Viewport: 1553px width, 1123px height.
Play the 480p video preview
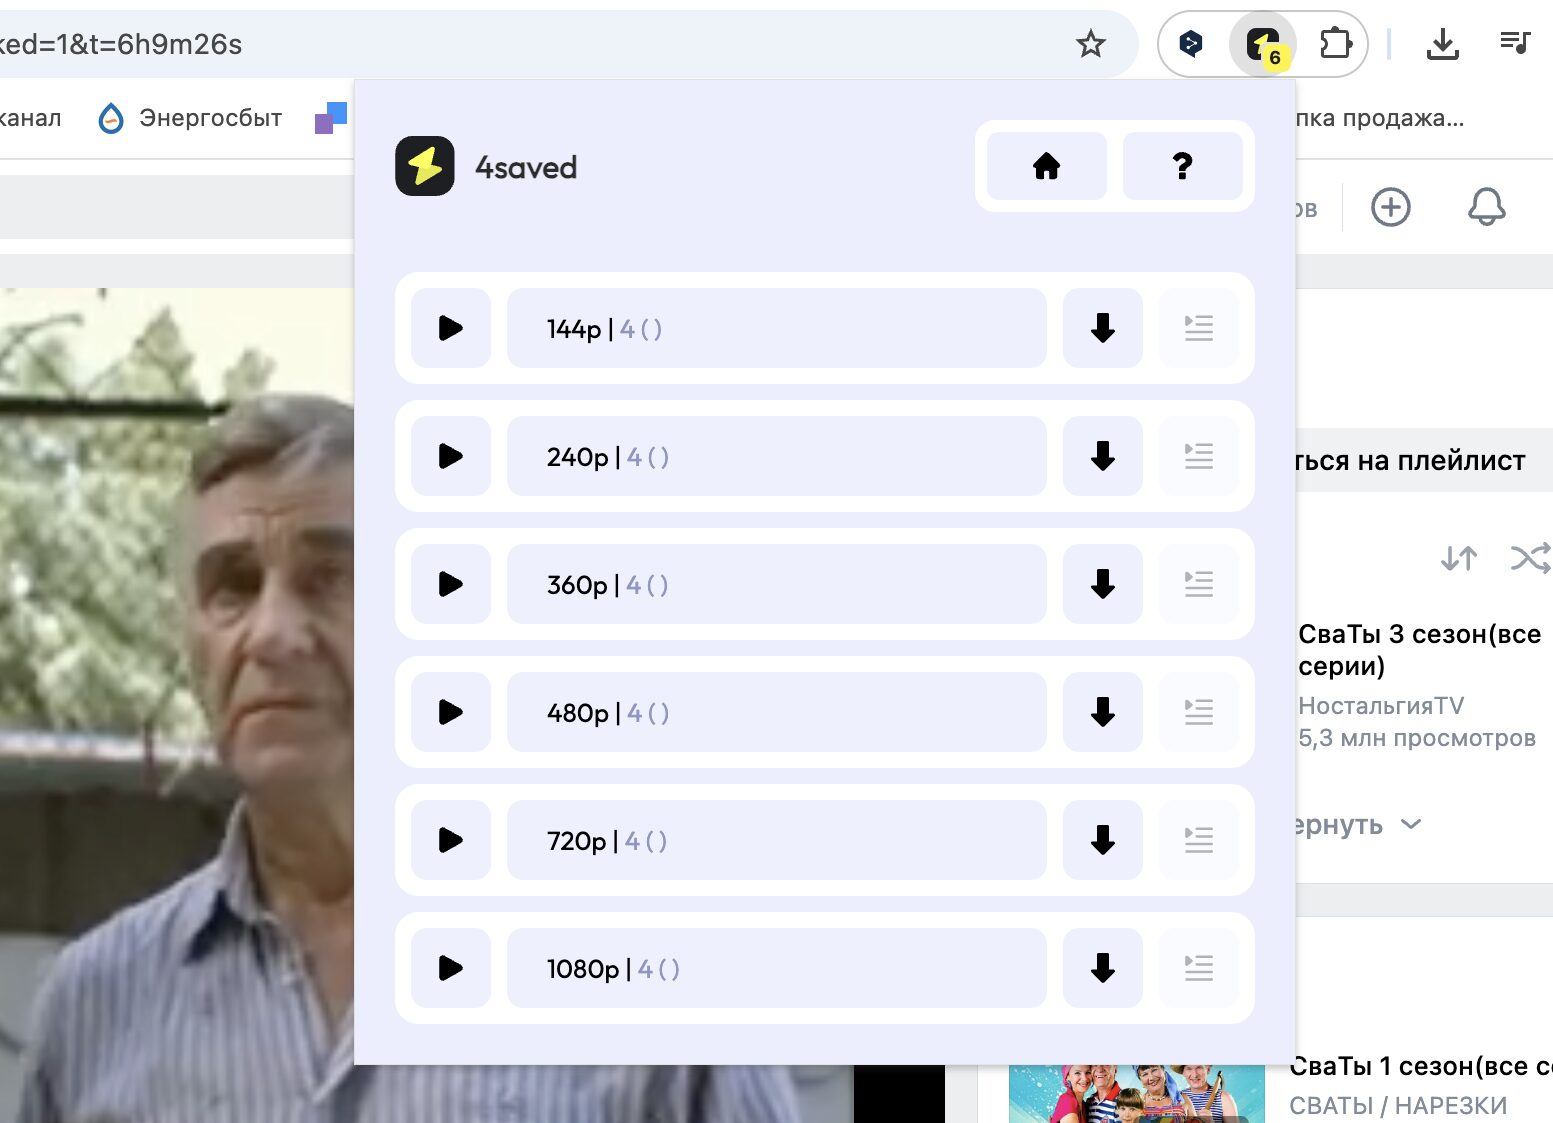click(x=451, y=712)
